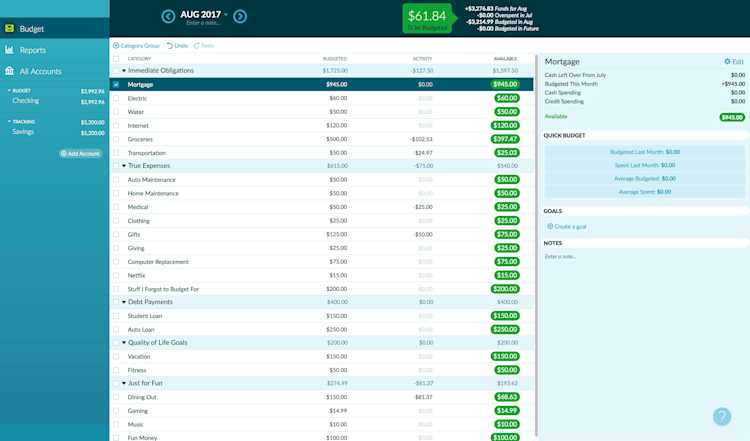Check the Transportation row checkbox

116,153
